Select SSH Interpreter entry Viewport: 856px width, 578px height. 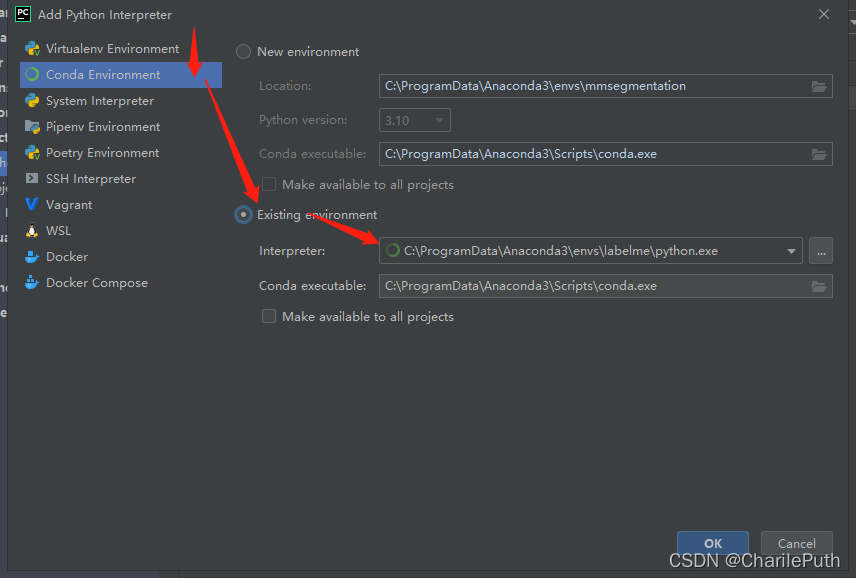click(121, 178)
